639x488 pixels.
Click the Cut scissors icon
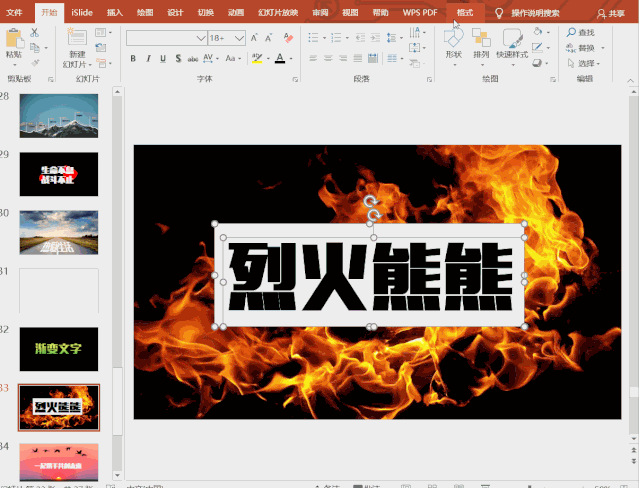pos(35,32)
